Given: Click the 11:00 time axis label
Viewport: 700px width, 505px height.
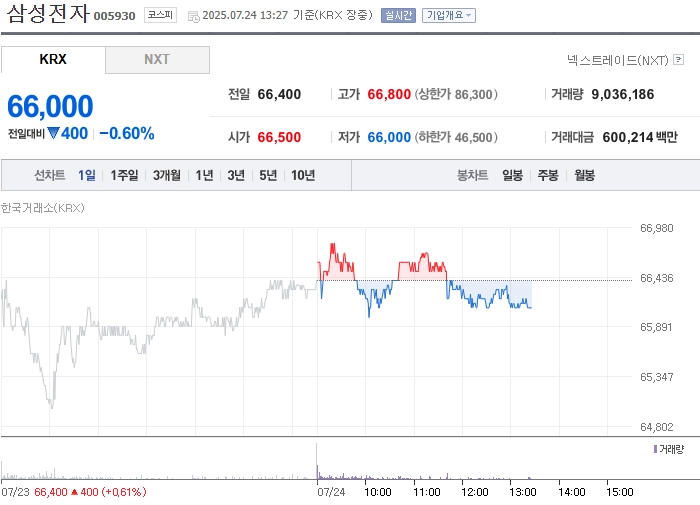Looking at the screenshot, I should [427, 492].
